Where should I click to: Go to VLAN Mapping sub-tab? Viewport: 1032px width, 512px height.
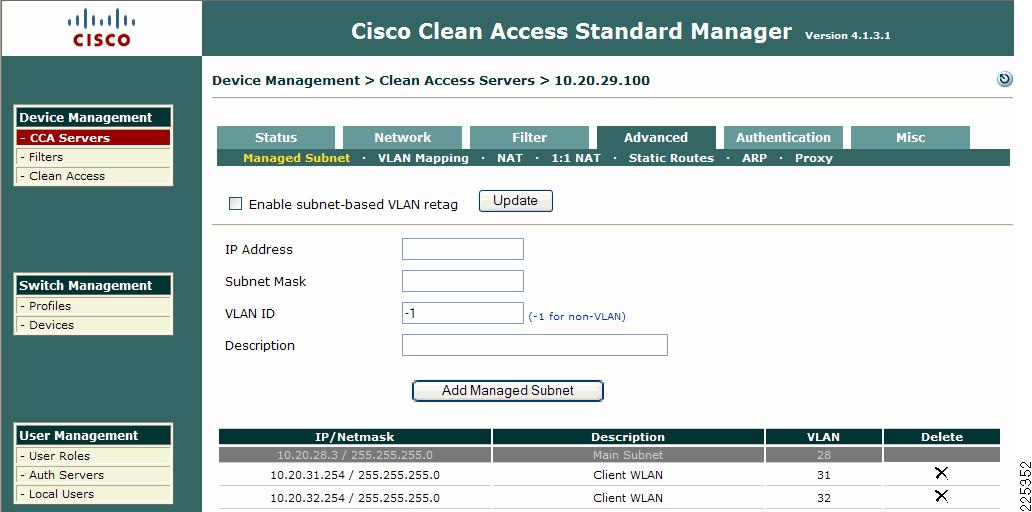[x=423, y=158]
